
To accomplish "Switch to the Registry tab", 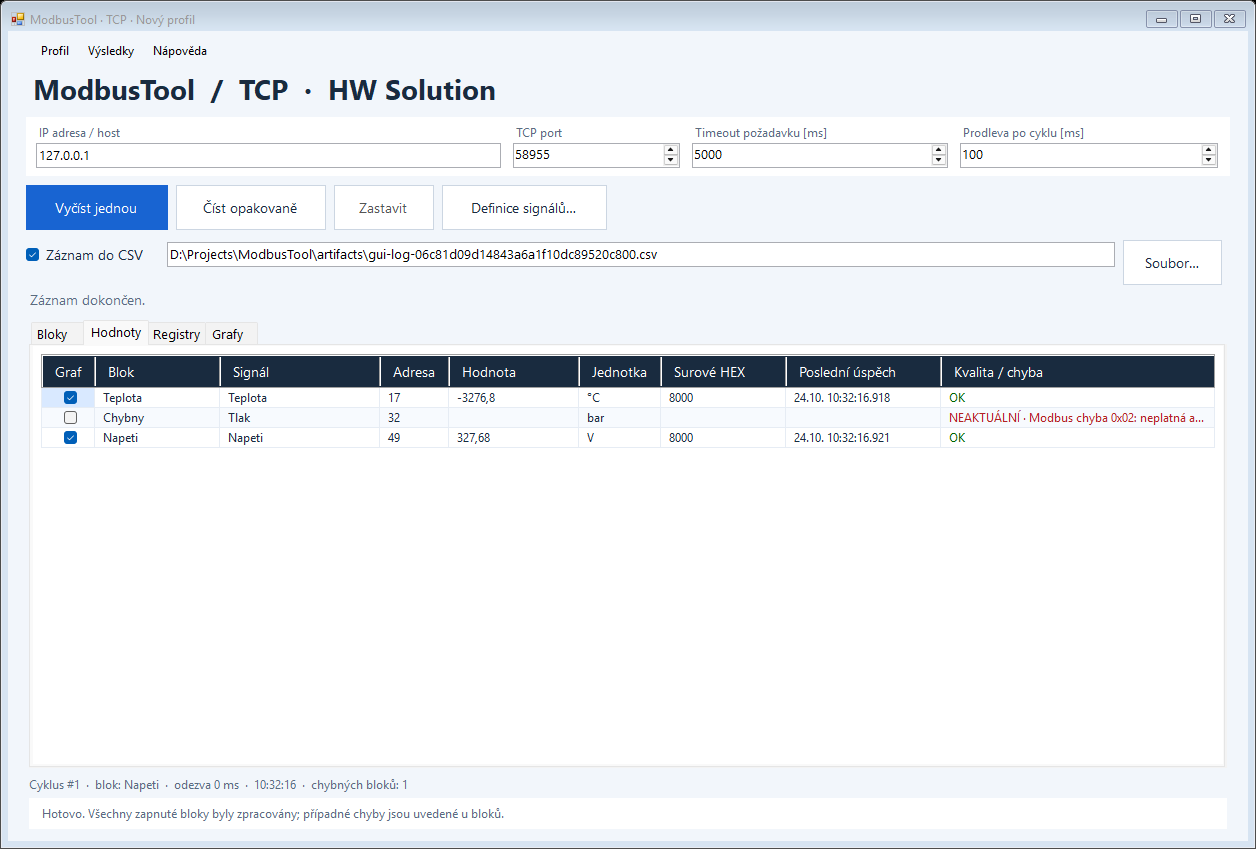I will [x=177, y=334].
